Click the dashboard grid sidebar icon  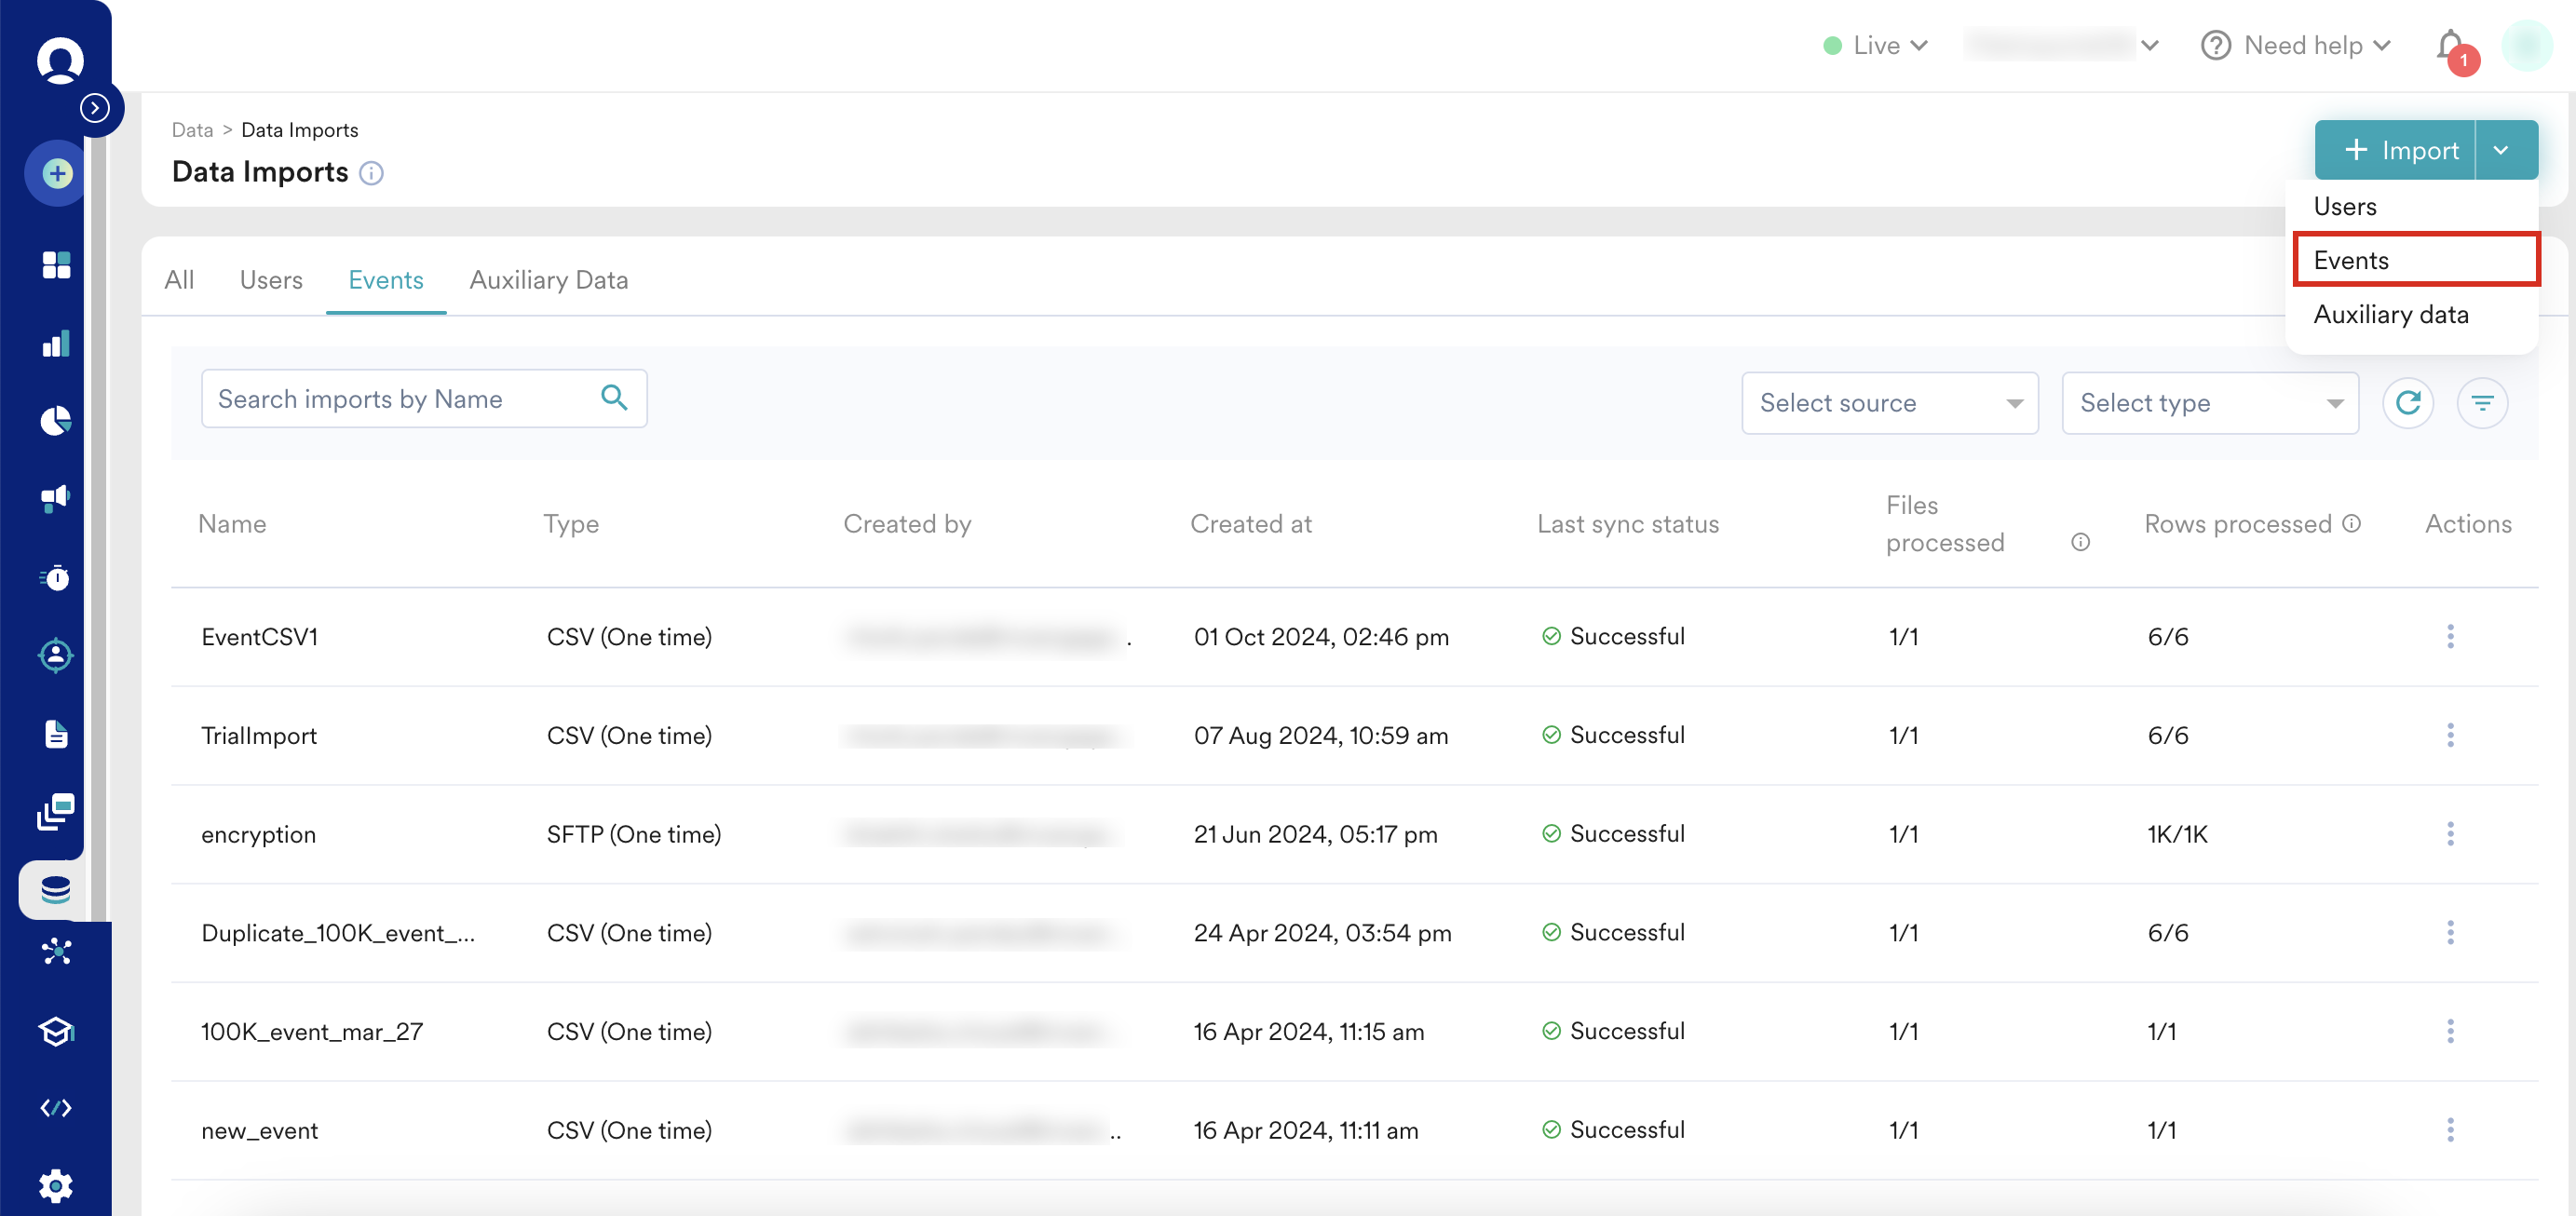[56, 264]
